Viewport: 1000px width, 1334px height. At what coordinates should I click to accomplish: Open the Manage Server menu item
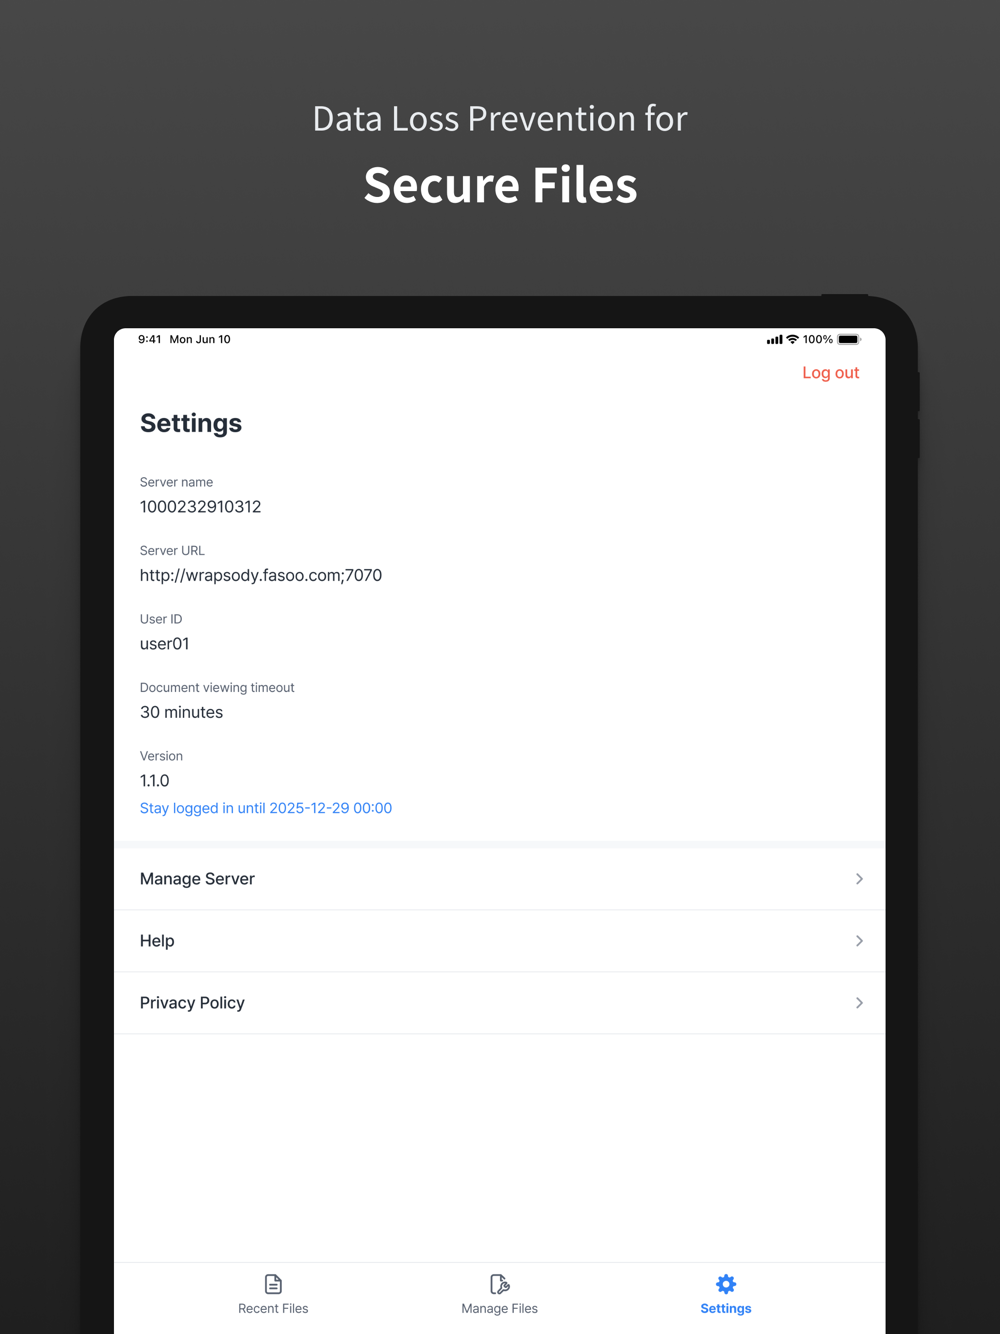click(500, 879)
